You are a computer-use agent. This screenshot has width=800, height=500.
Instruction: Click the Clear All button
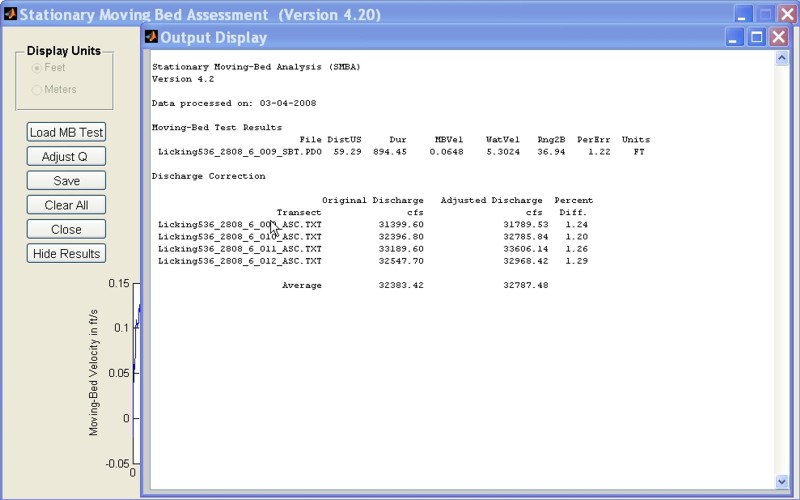(x=66, y=205)
